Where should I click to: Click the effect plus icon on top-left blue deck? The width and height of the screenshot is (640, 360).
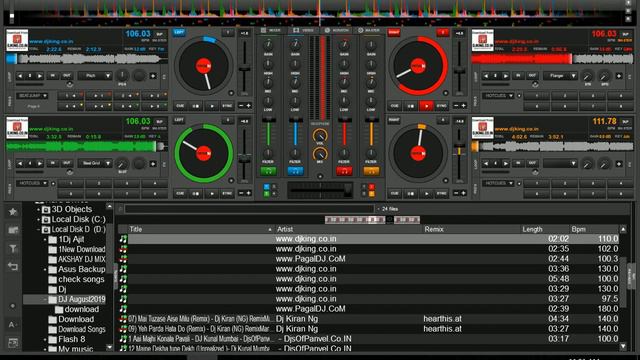tap(153, 76)
